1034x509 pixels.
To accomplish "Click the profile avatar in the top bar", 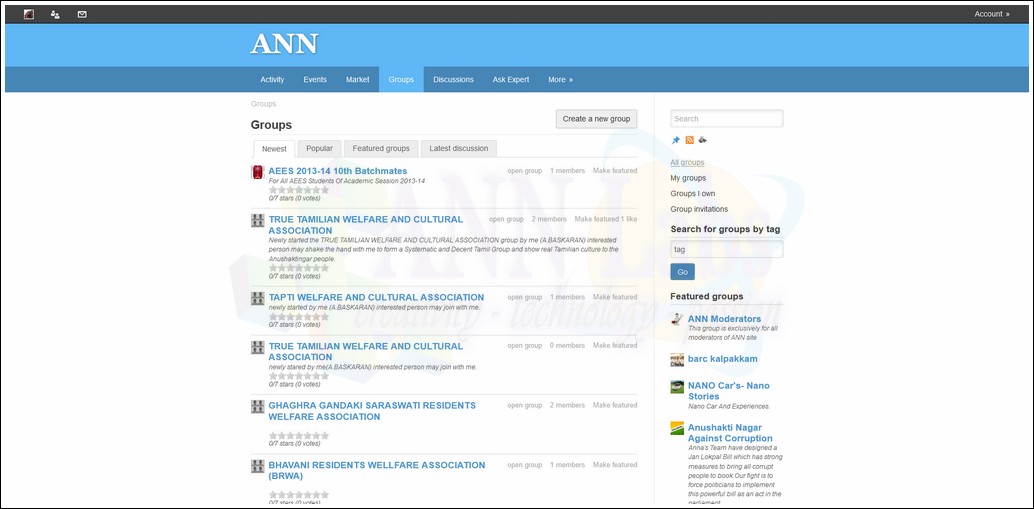I will (x=28, y=14).
